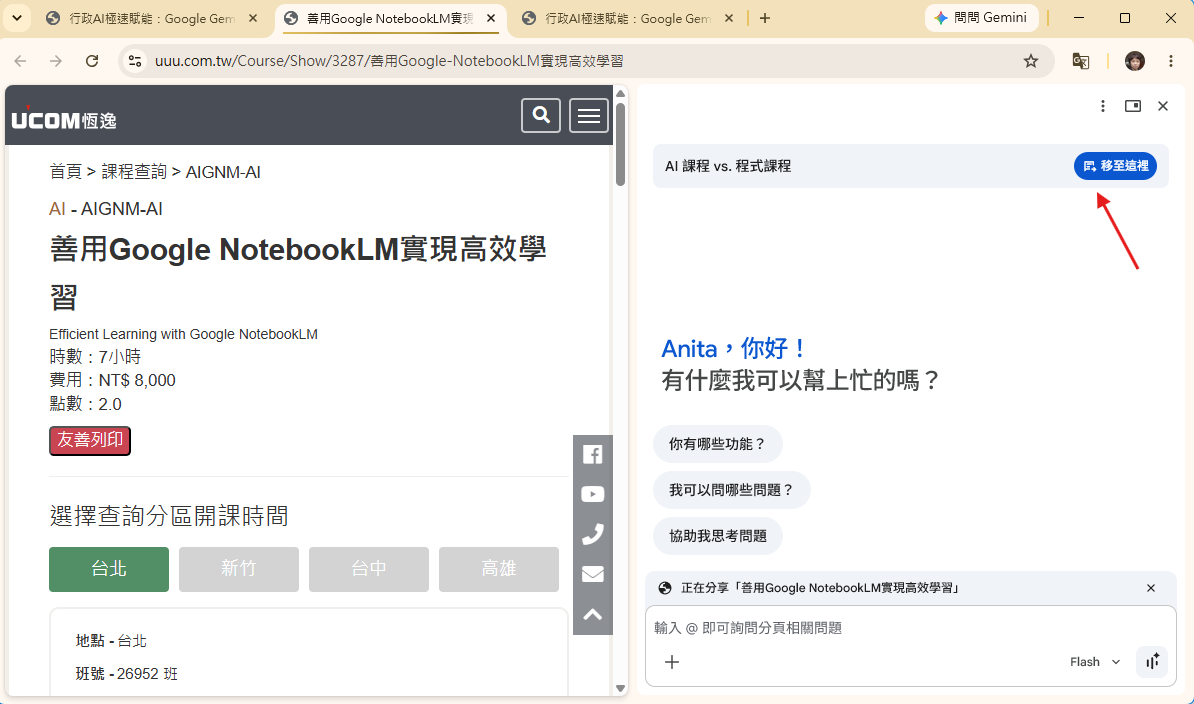The width and height of the screenshot is (1194, 704).
Task: Click the Gemini prompt input field
Action: coord(910,628)
